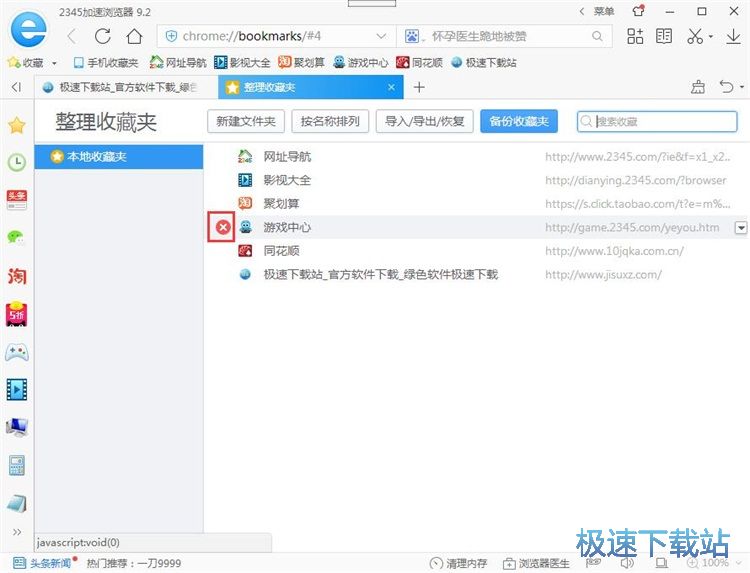This screenshot has width=750, height=573.
Task: Open the 5折 discount icon in sidebar
Action: pos(17,314)
